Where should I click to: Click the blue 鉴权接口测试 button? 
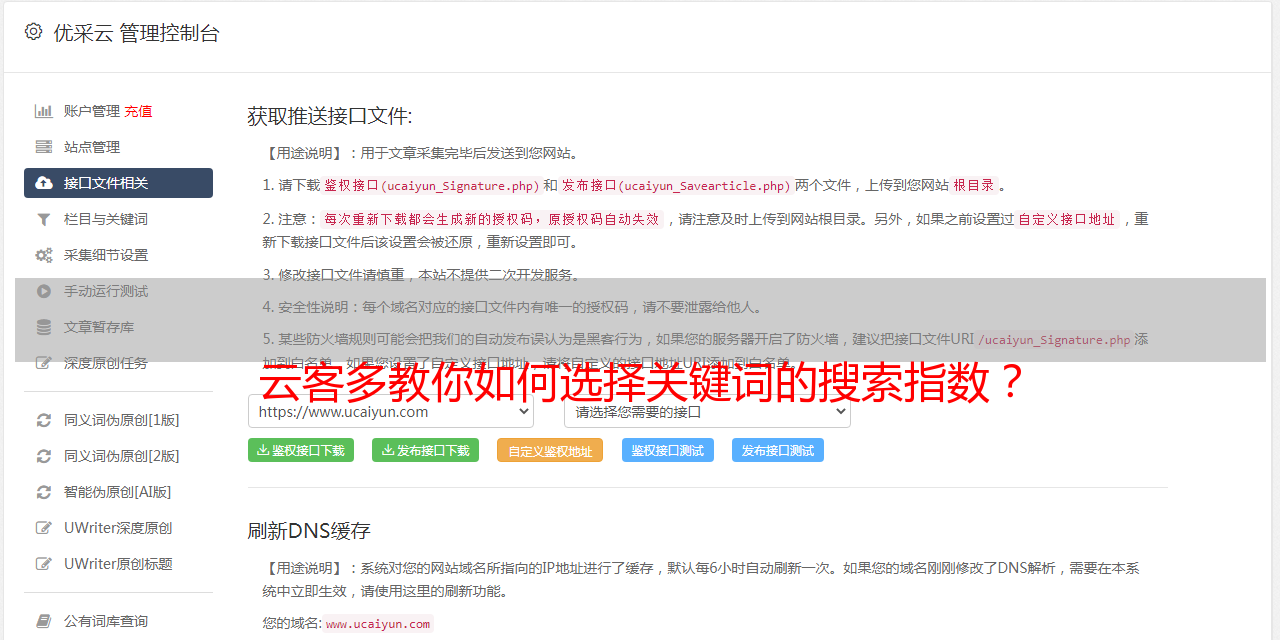[668, 450]
